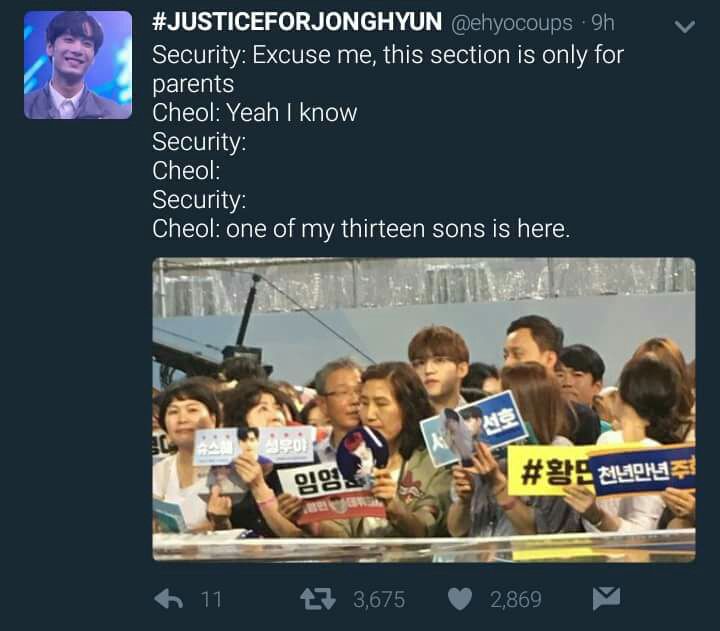Click the 3,675 retweets count
Viewport: 720px width, 631px height.
pos(379,600)
